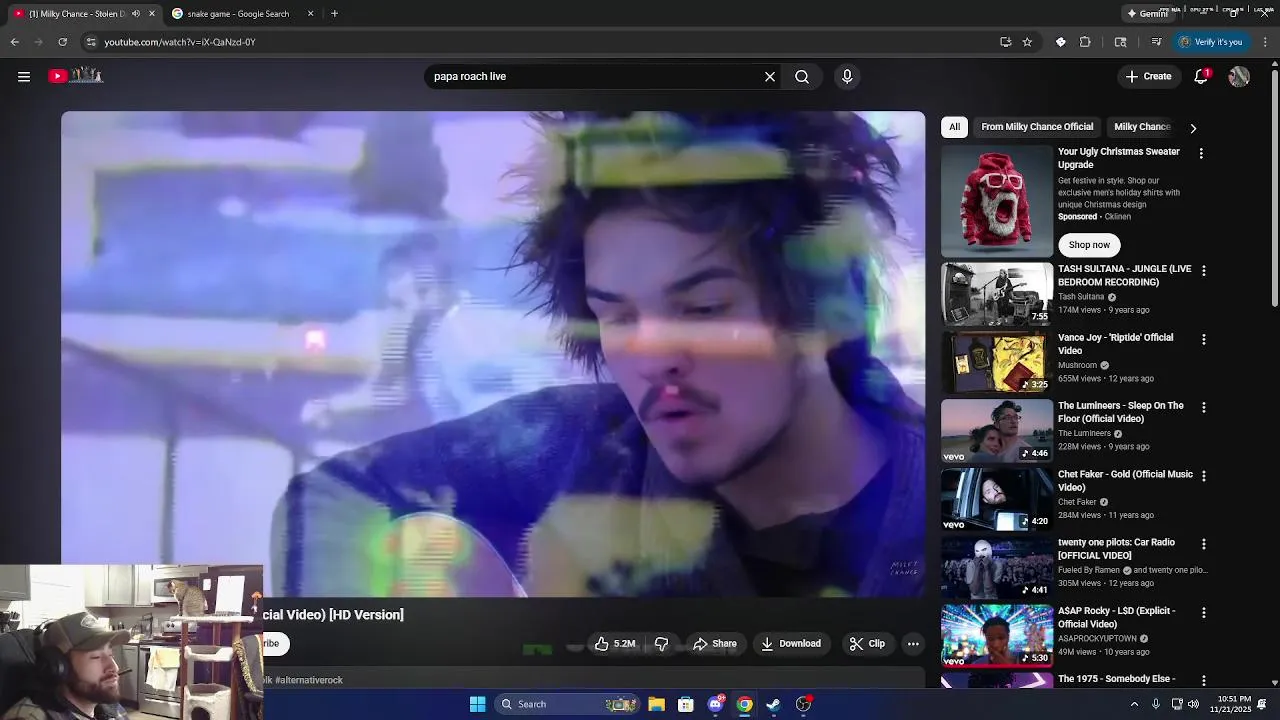The image size is (1280, 720).
Task: Dislike the video with thumbs down
Action: [x=661, y=644]
